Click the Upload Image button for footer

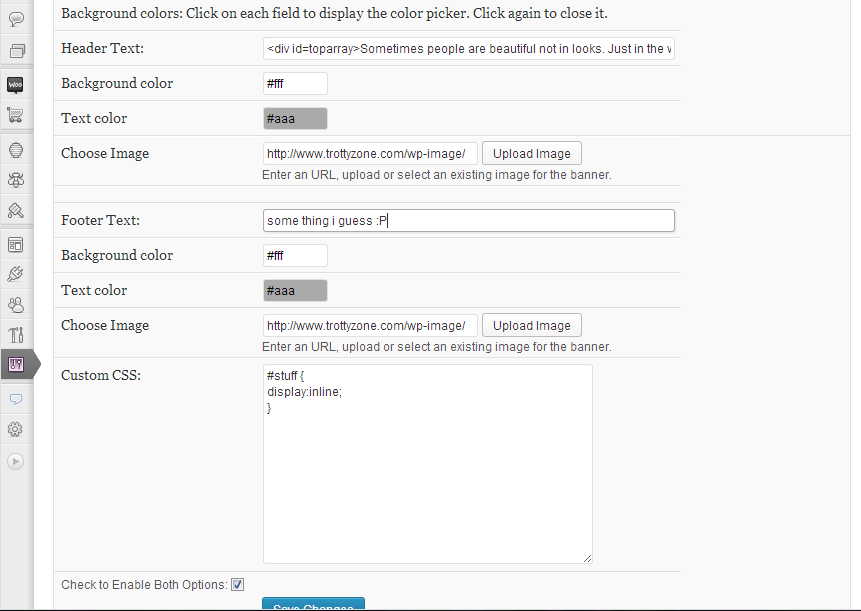coord(532,326)
